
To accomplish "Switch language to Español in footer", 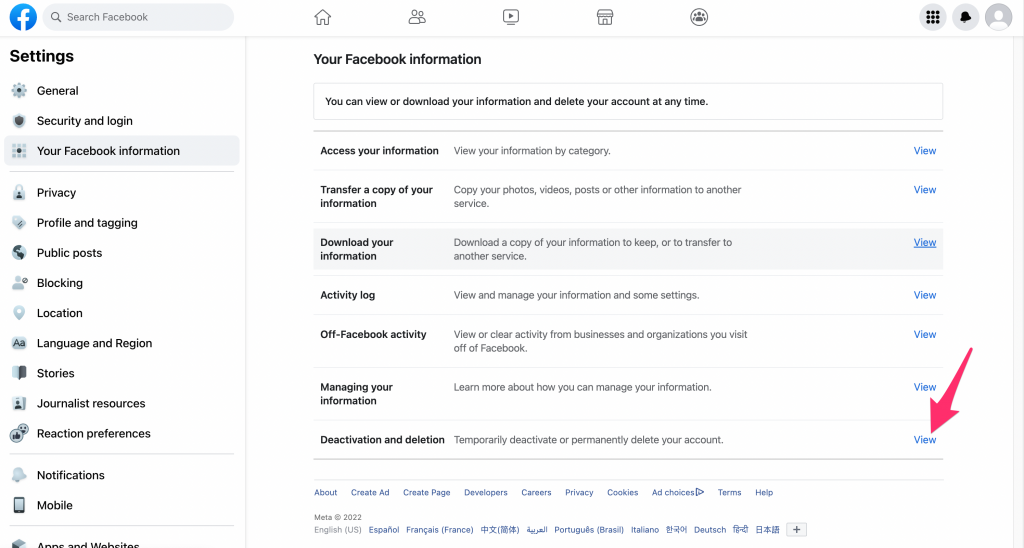I will 383,530.
